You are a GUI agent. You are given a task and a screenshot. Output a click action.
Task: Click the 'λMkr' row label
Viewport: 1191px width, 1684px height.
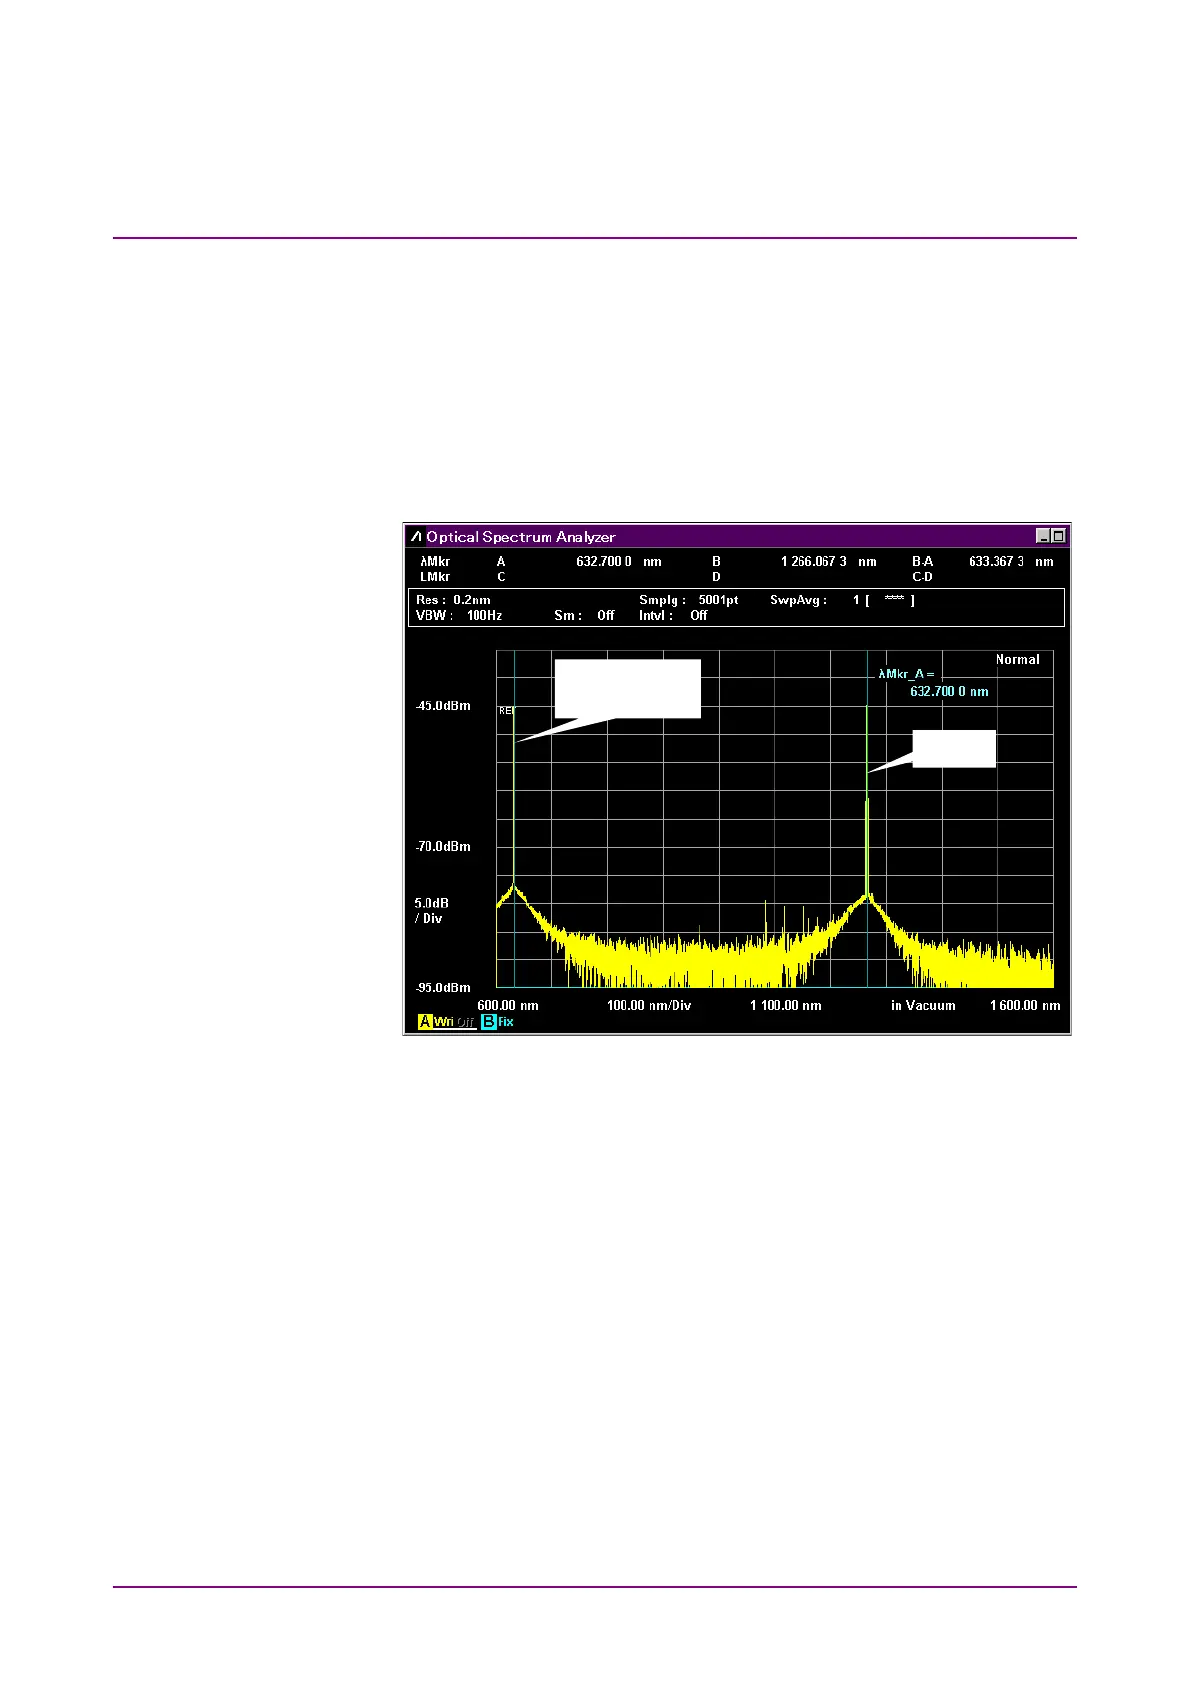[x=435, y=562]
